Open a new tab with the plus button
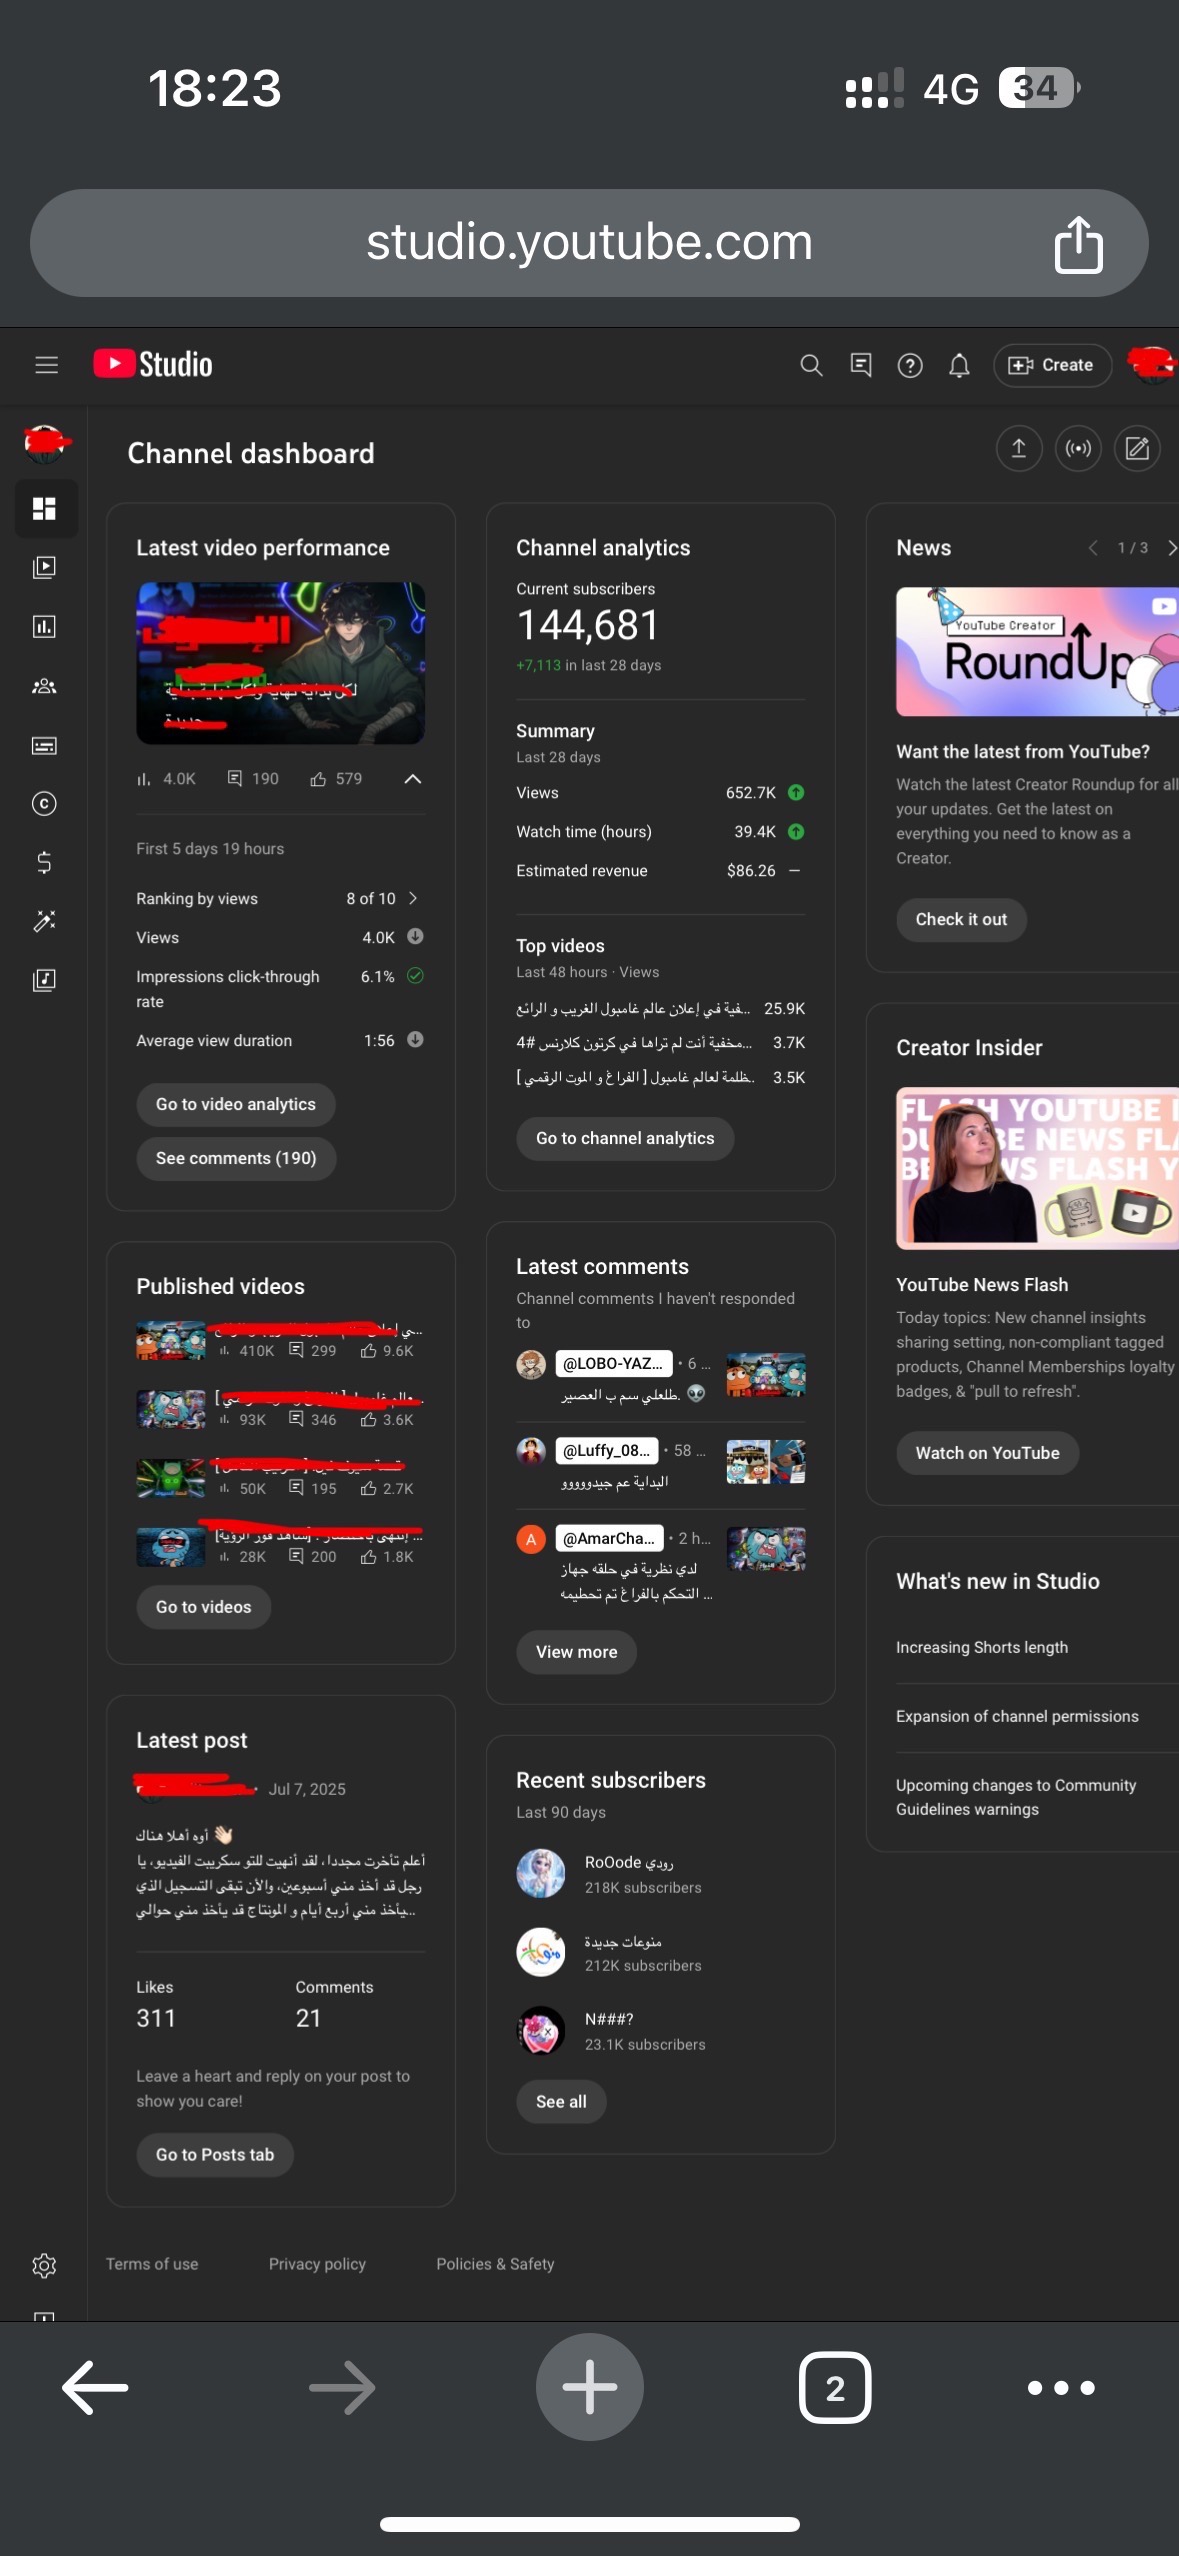Screen dimensions: 1179x2556 click(589, 2387)
